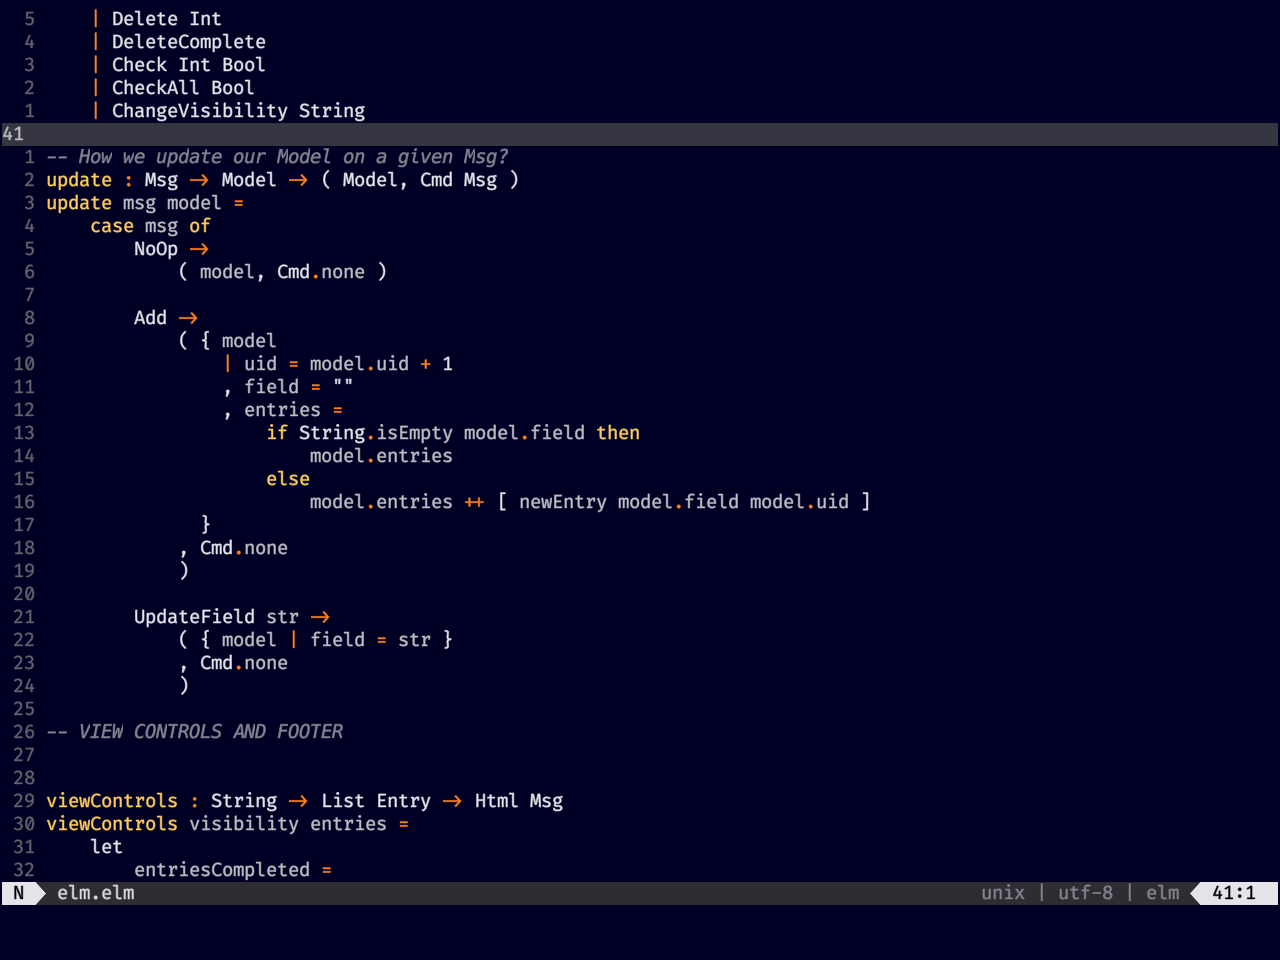
Task: Click the unix file format indicator
Action: (x=1003, y=893)
